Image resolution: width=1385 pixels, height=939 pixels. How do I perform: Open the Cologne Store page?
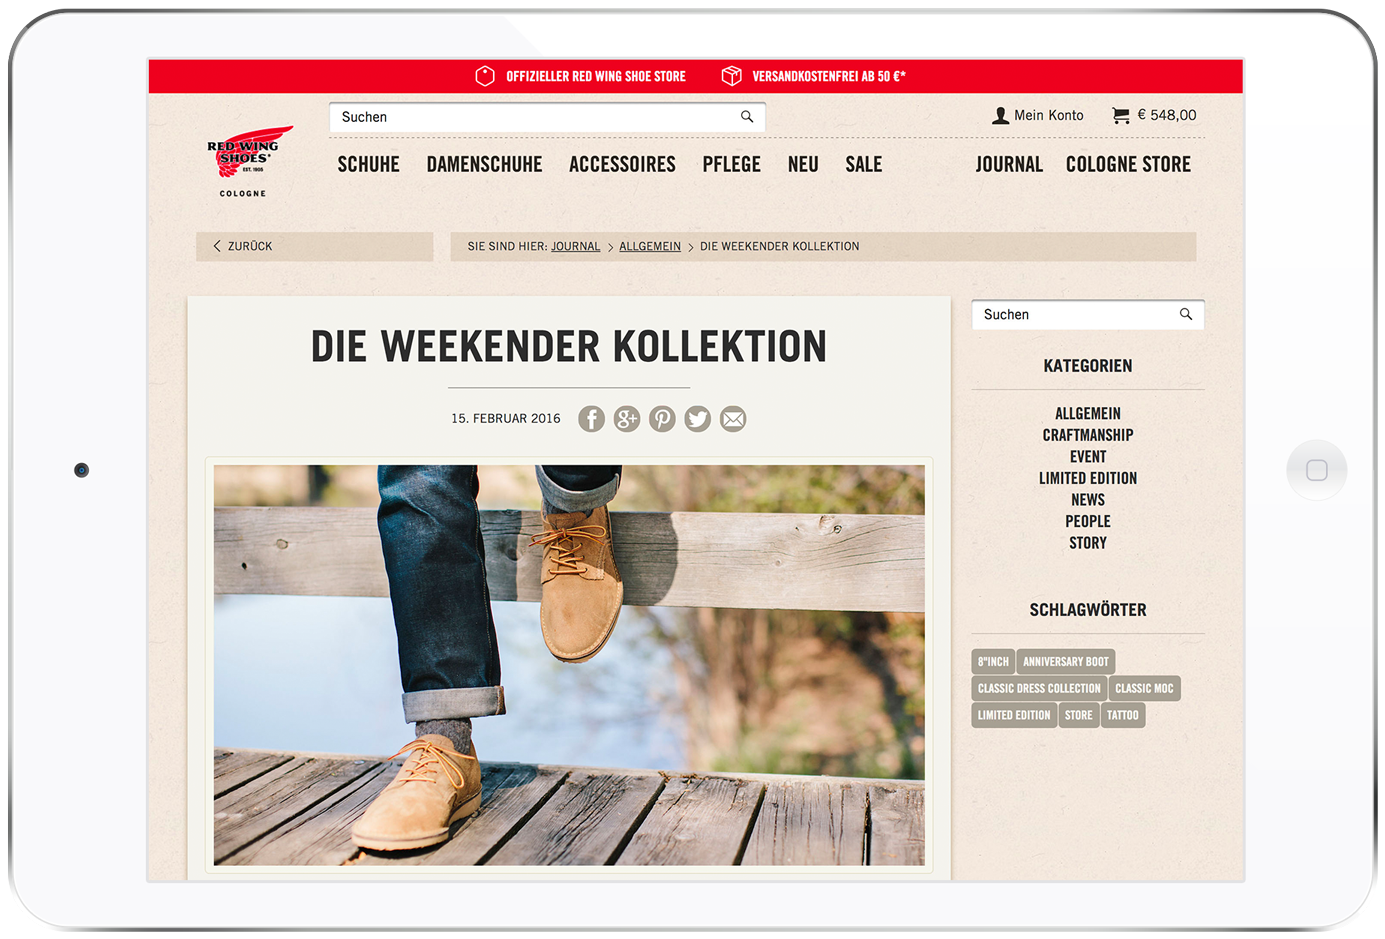1128,165
